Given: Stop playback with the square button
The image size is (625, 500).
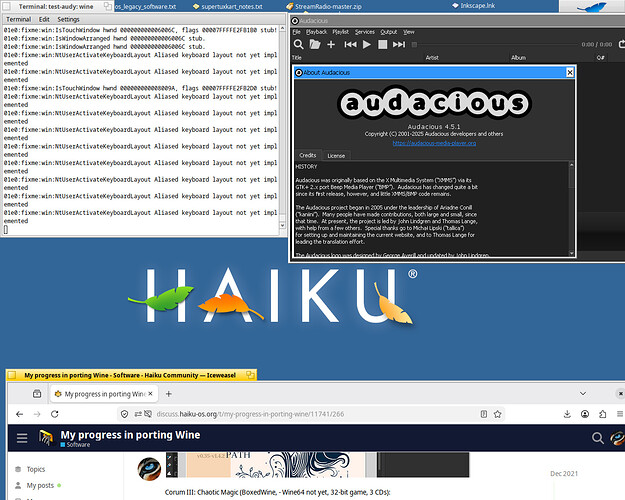Looking at the screenshot, I should pos(382,45).
